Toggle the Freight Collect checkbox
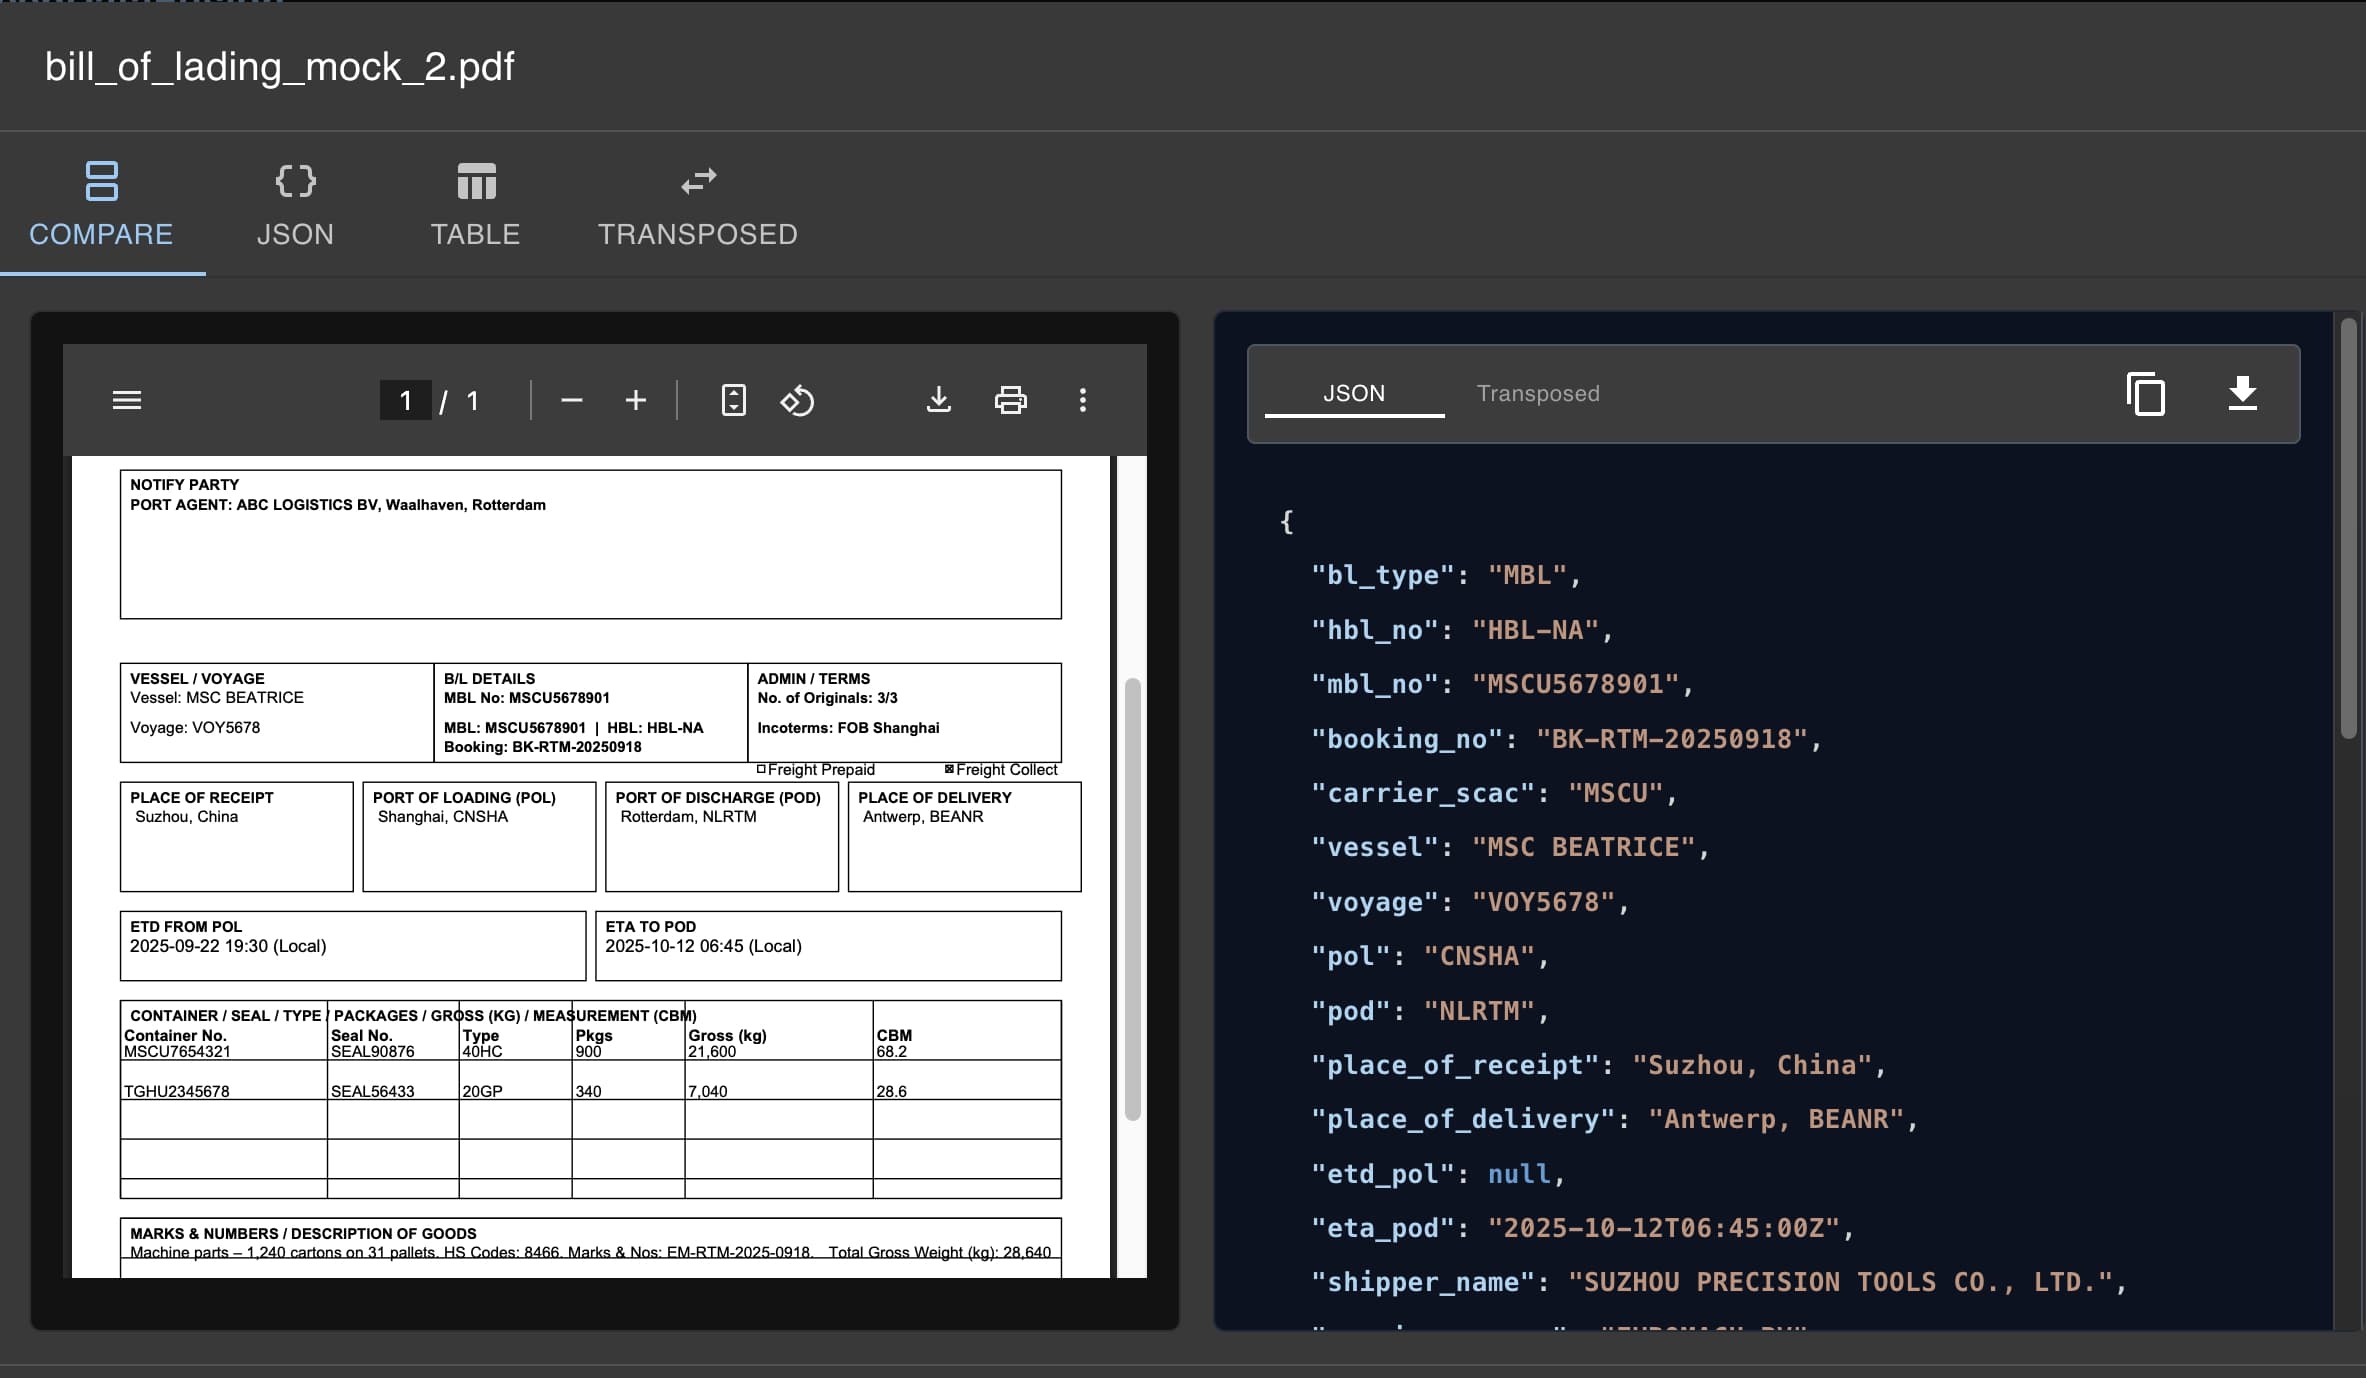 click(x=949, y=769)
